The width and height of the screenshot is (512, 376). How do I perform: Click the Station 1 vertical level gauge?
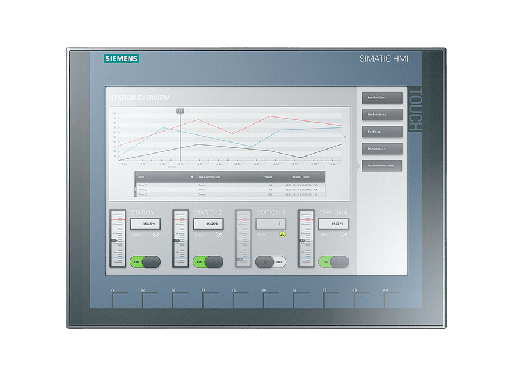118,238
